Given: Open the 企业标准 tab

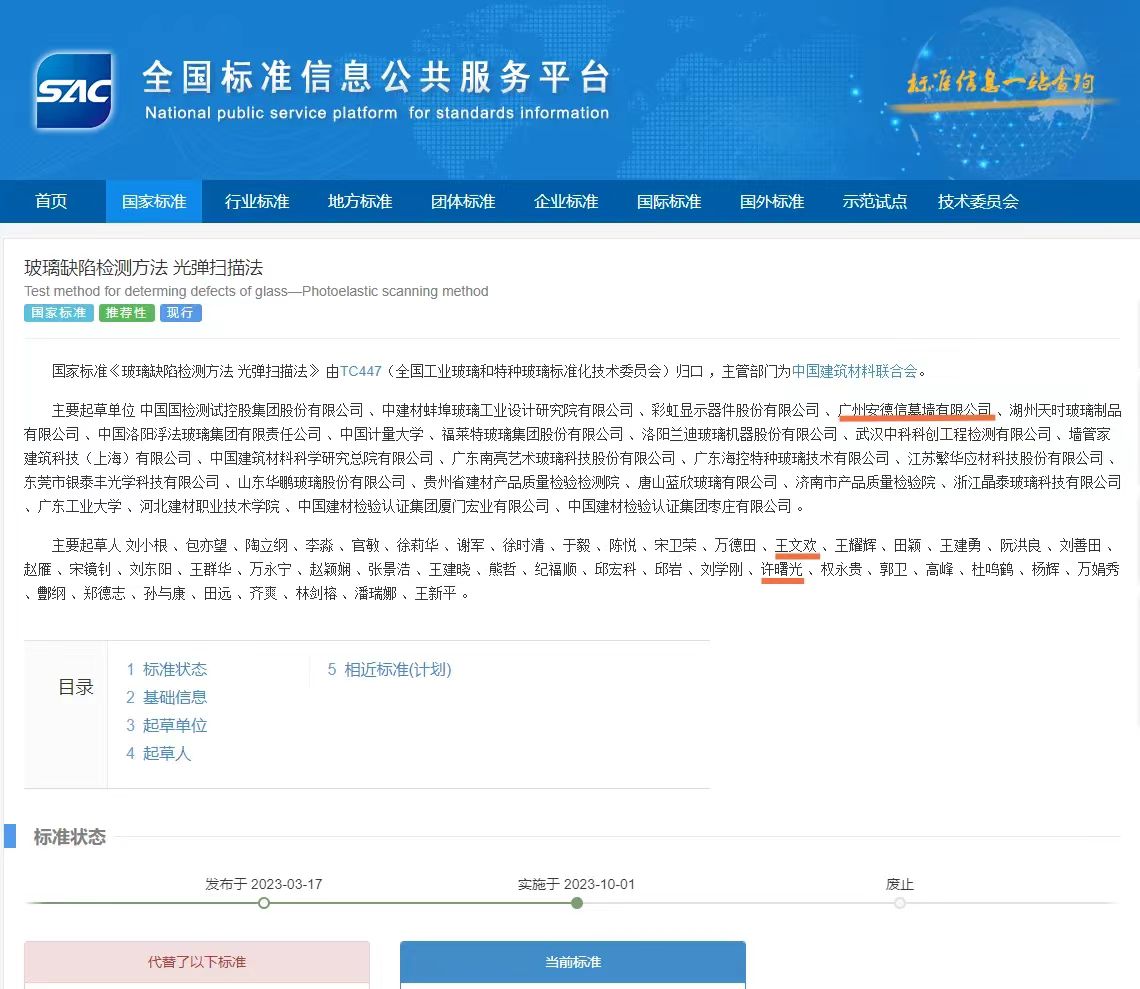Looking at the screenshot, I should [x=566, y=201].
